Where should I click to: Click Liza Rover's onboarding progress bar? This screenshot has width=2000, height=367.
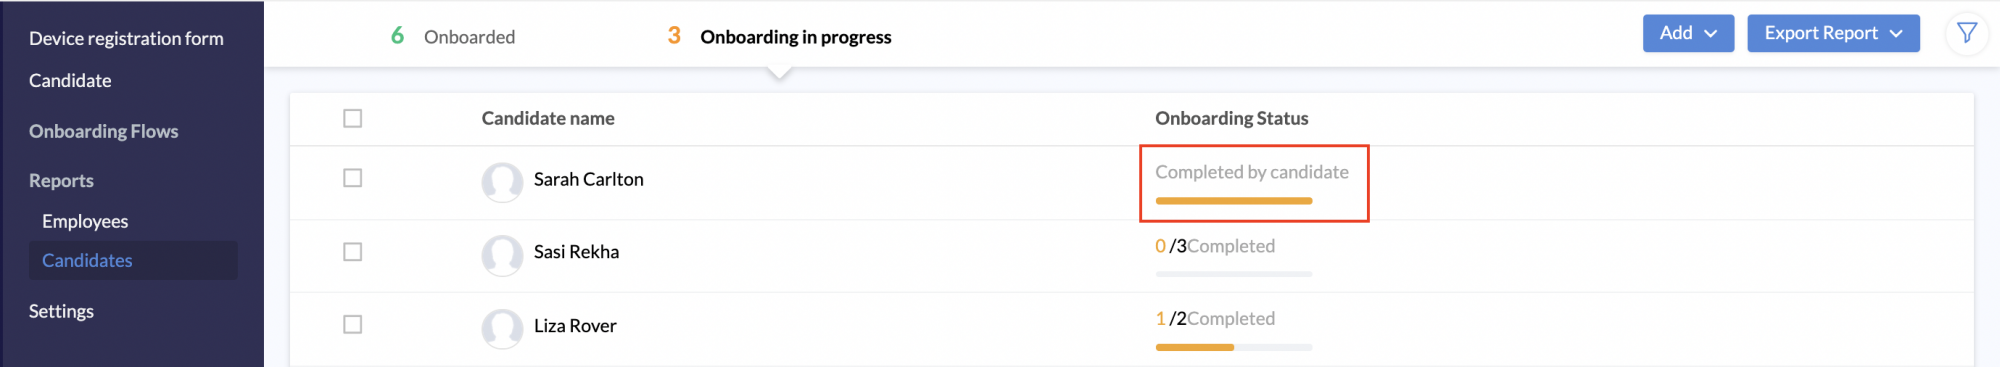1233,347
